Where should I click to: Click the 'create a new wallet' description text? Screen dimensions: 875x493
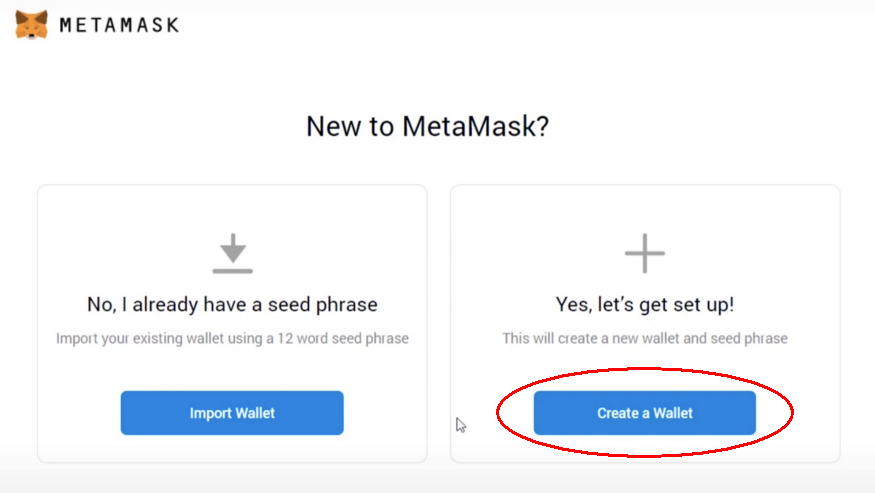(x=645, y=338)
